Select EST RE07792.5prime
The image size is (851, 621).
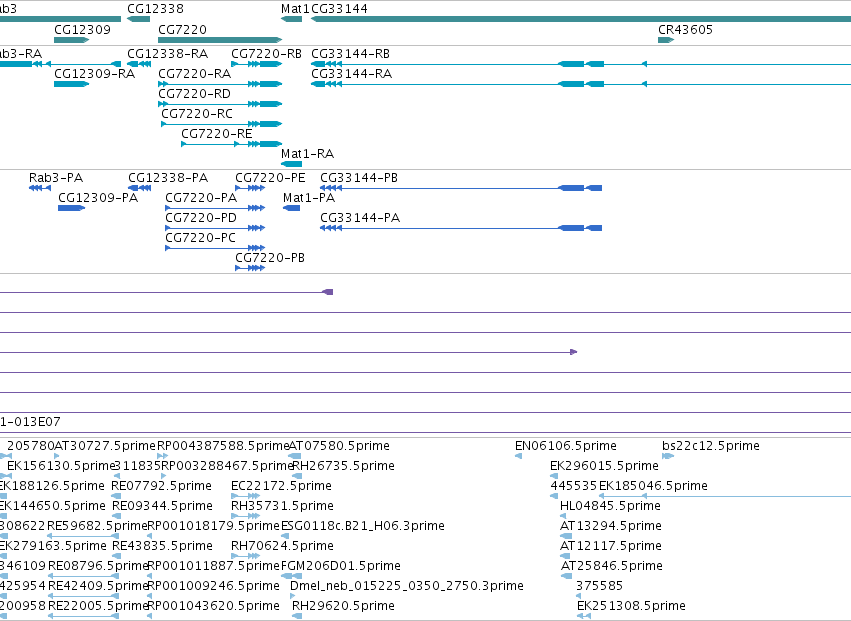[x=162, y=486]
